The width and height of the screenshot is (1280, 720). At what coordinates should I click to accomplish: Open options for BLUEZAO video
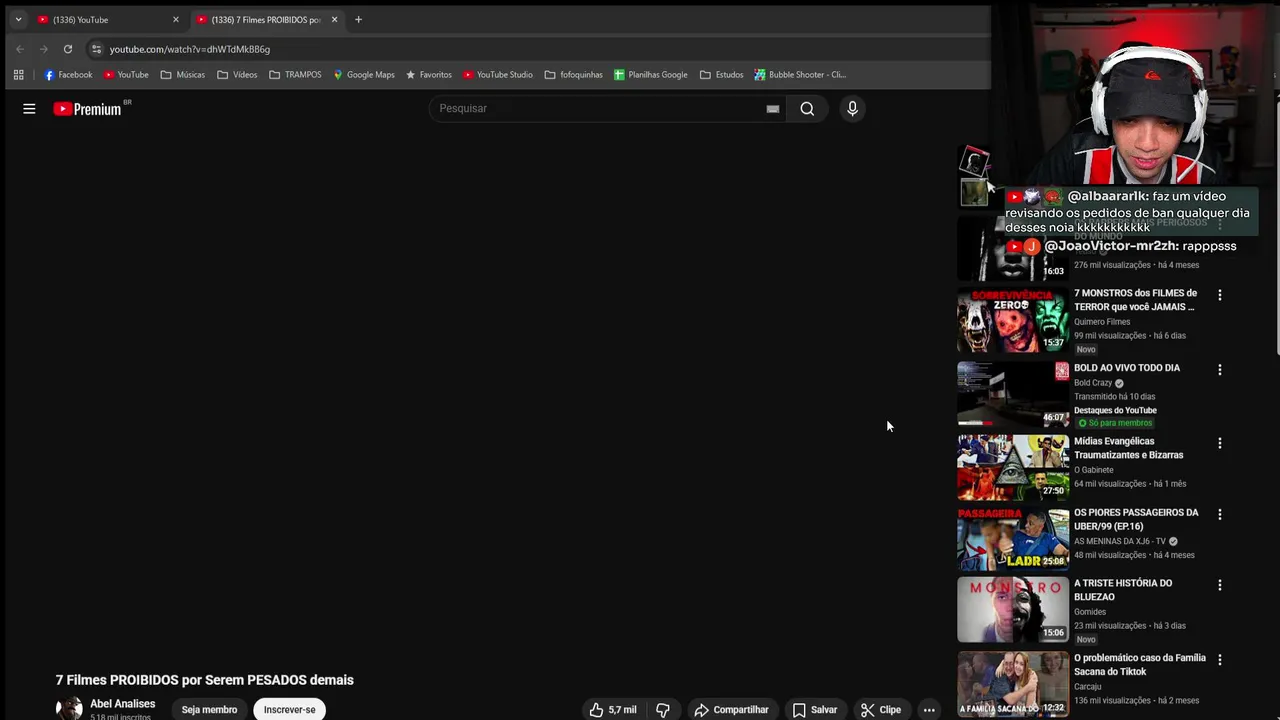(1219, 585)
